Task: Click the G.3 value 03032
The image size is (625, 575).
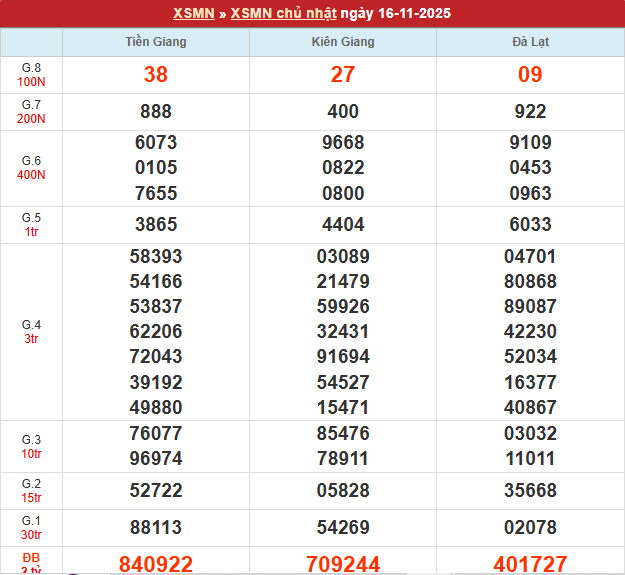Action: [x=531, y=434]
